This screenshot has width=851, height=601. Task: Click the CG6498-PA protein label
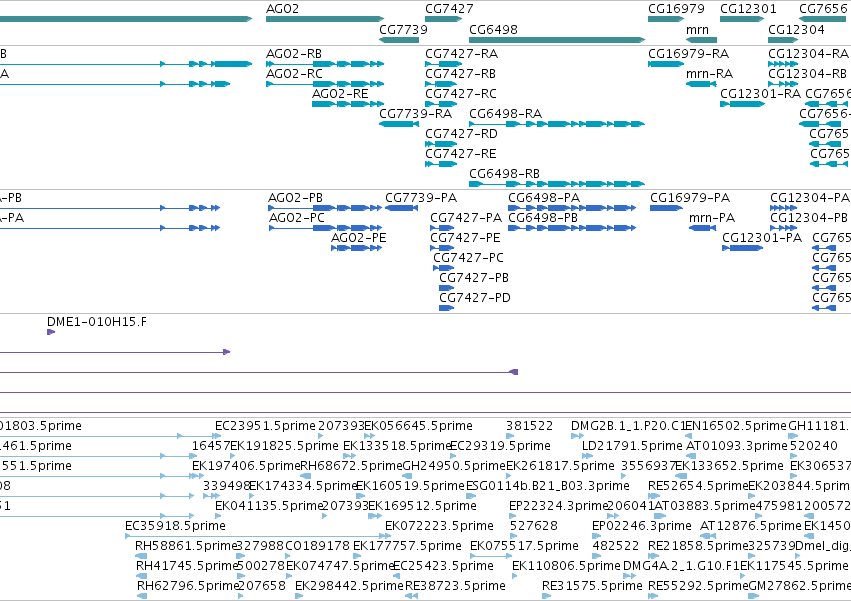click(x=544, y=198)
